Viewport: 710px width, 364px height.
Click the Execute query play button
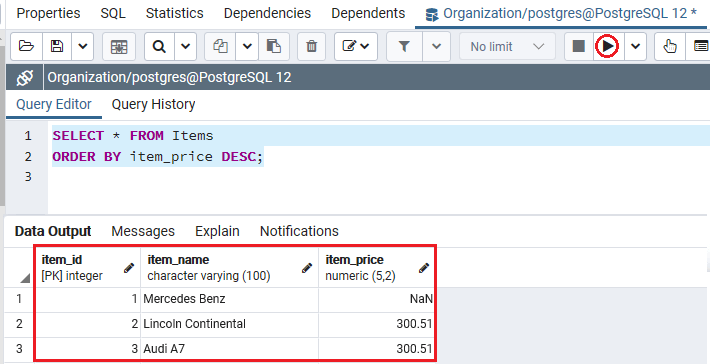tap(607, 46)
